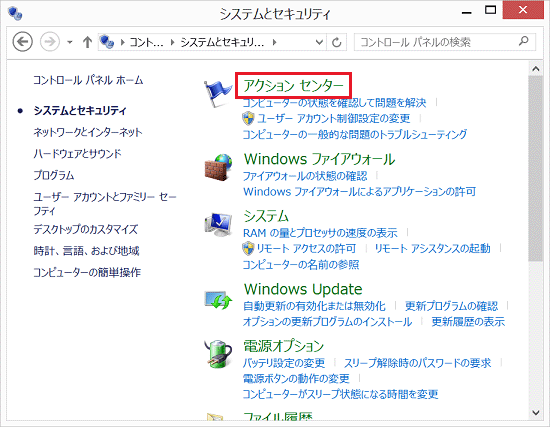Click ファイアウォールの状態の確認 link
This screenshot has width=550, height=427.
pyautogui.click(x=305, y=176)
